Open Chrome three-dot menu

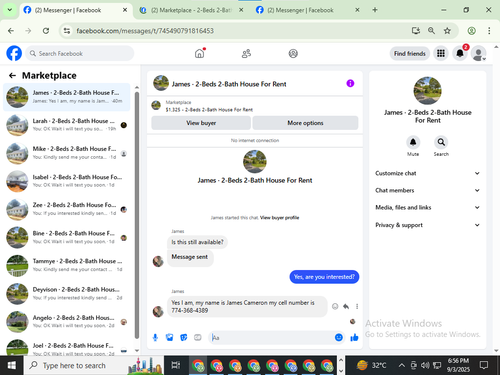click(489, 31)
